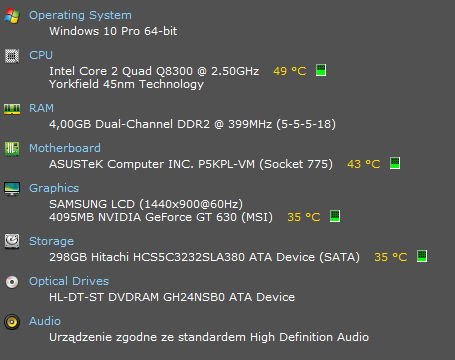Open the Storage section heading
This screenshot has height=360, width=455.
[51, 241]
